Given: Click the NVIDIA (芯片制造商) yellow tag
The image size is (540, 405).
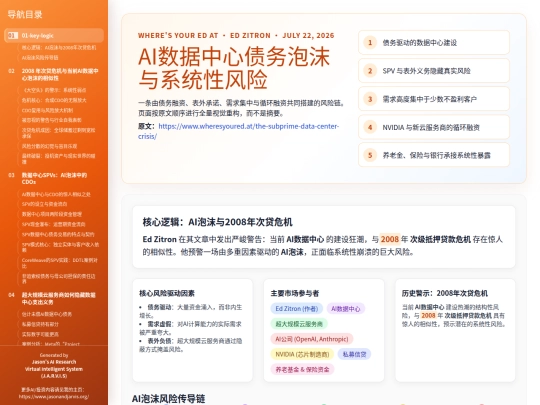Looking at the screenshot, I should (302, 354).
